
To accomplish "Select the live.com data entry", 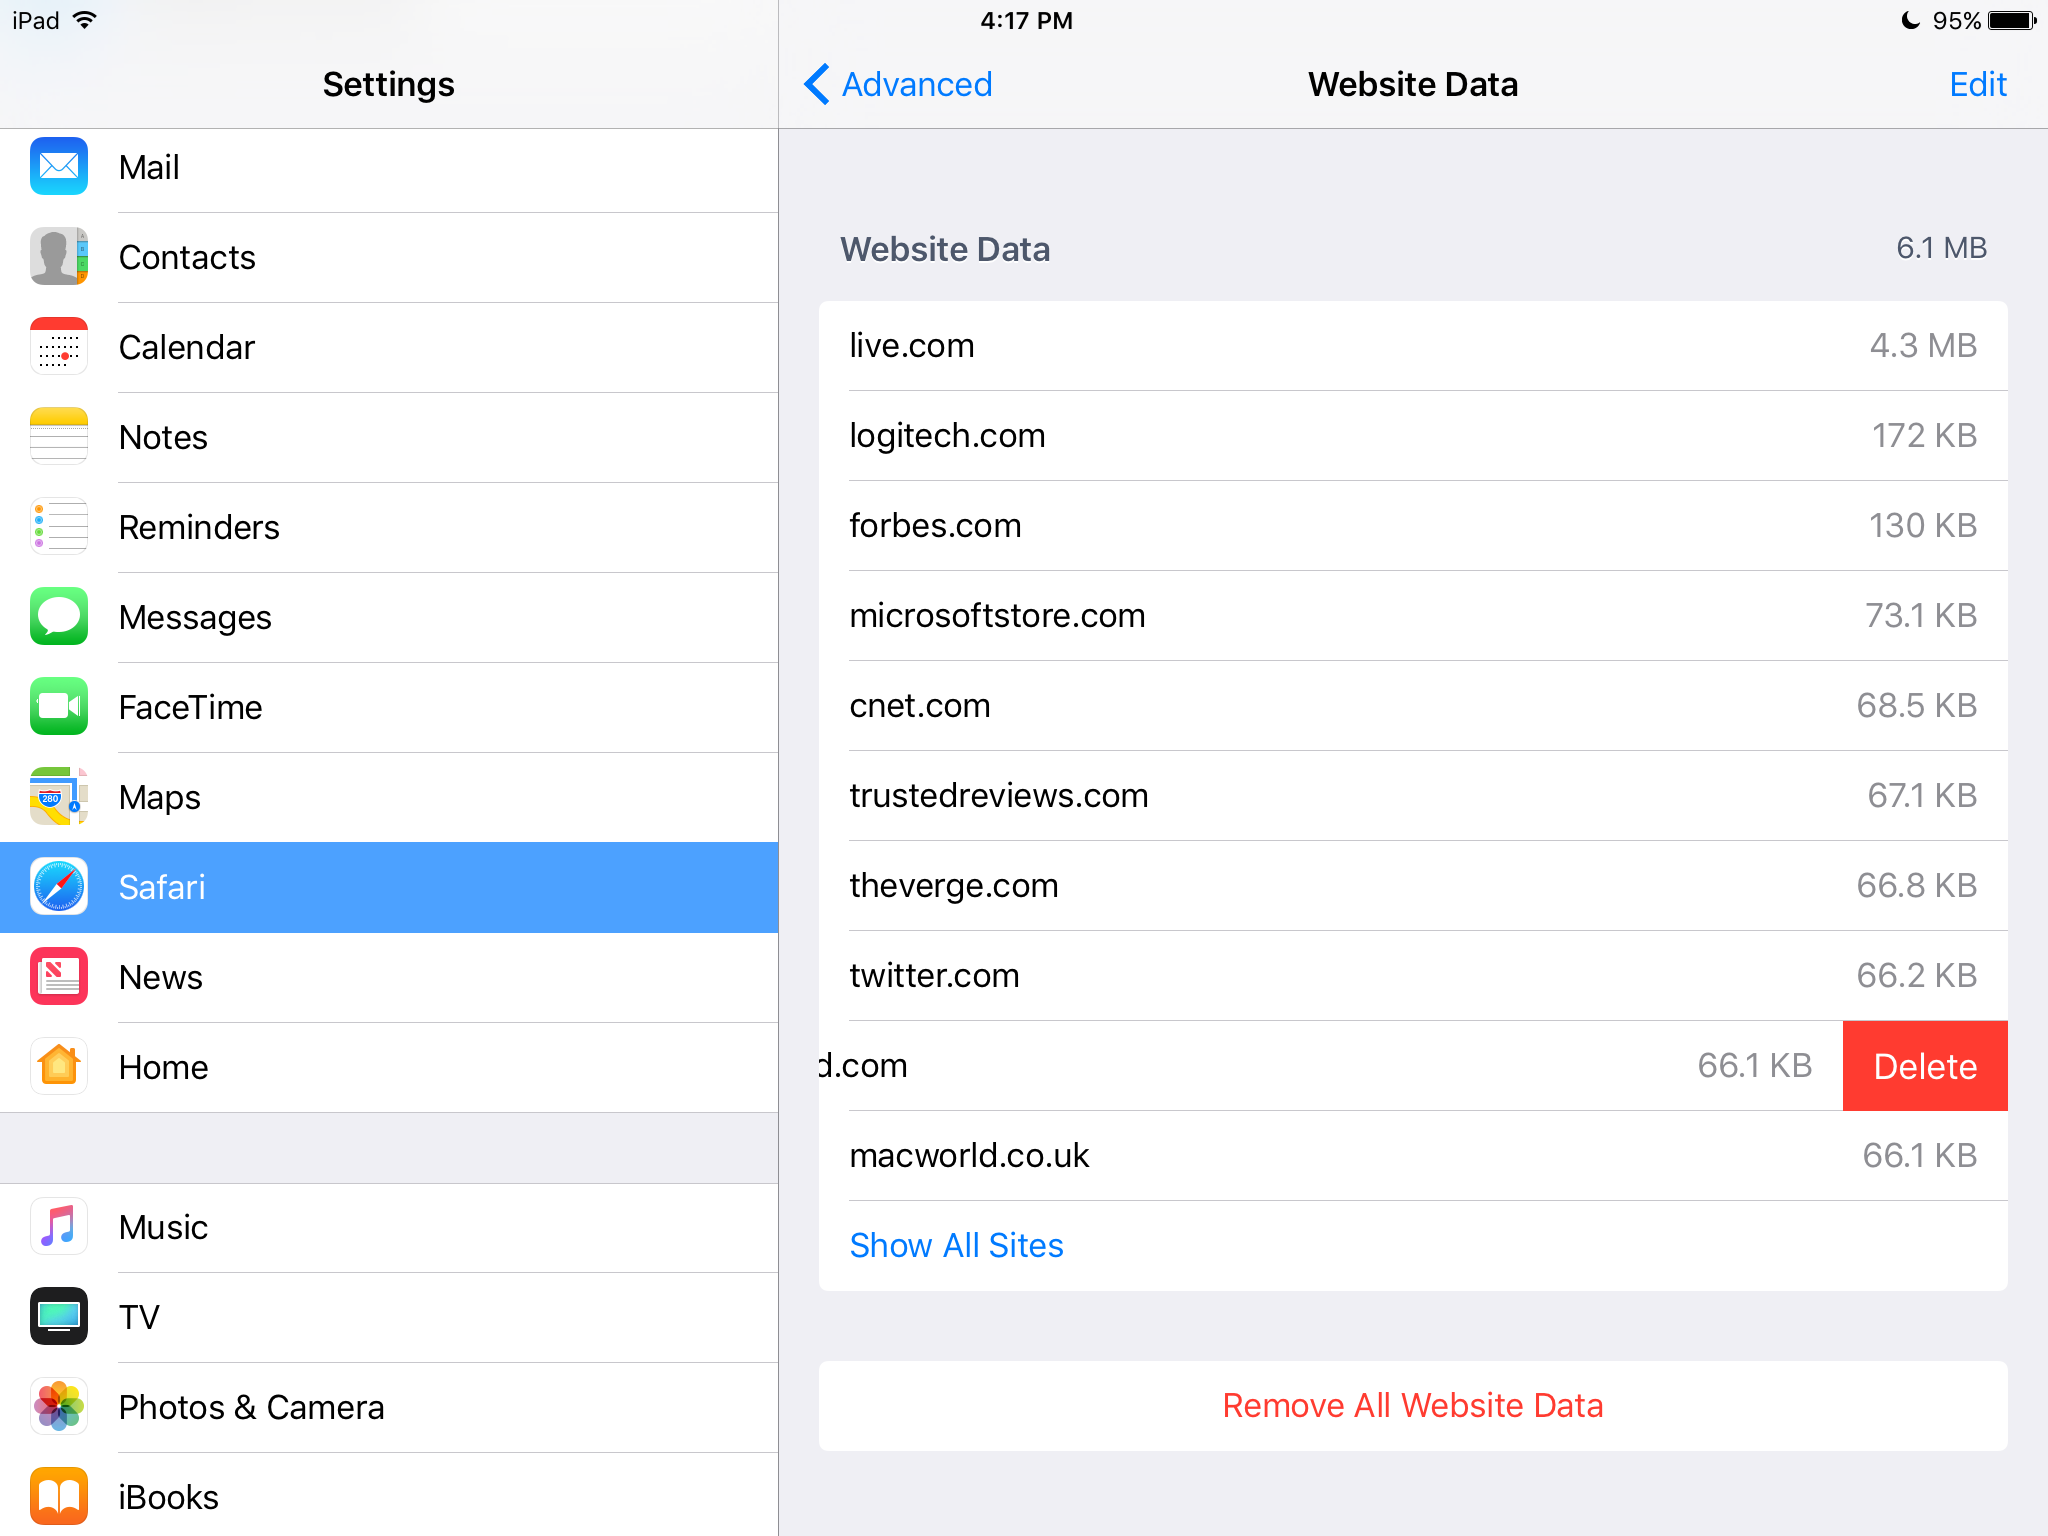I will [x=1412, y=345].
